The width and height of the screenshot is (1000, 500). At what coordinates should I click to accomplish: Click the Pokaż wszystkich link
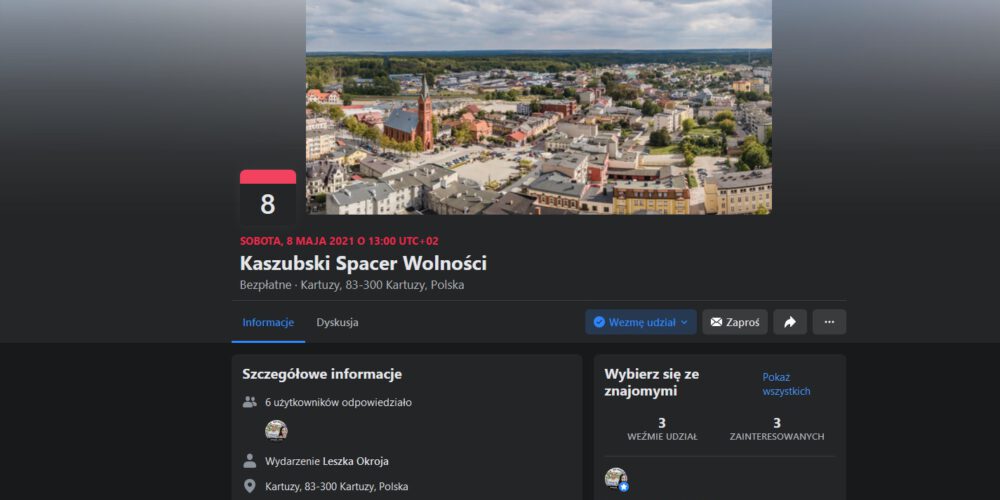click(786, 384)
